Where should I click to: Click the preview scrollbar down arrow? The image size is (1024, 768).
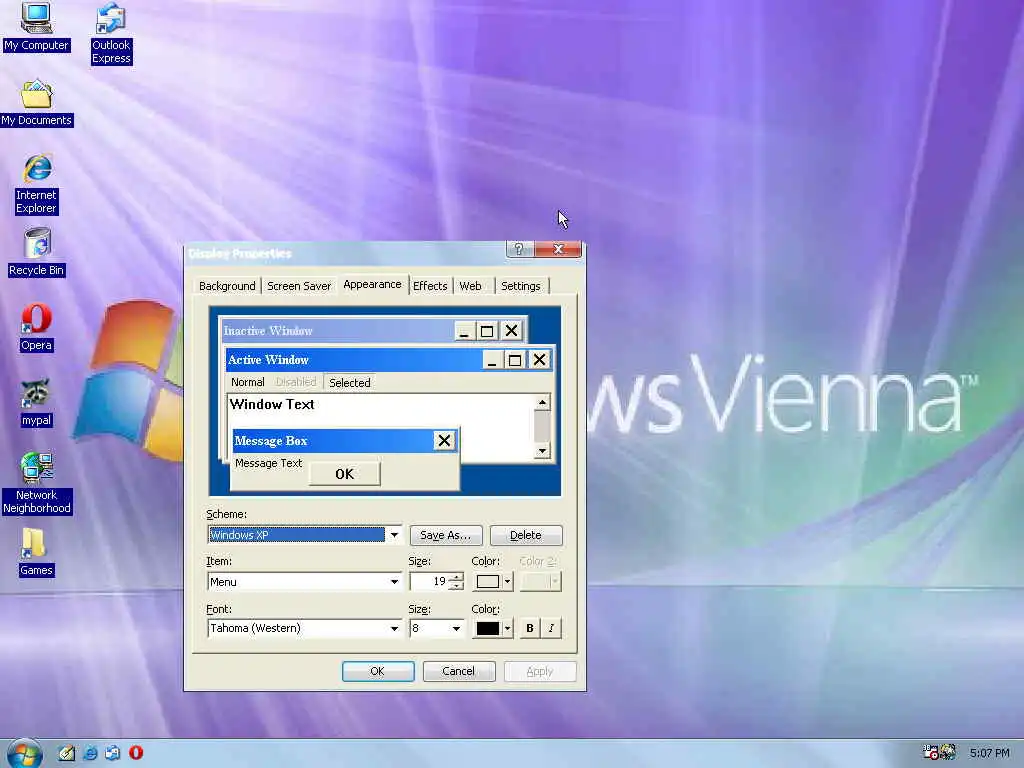tap(542, 451)
